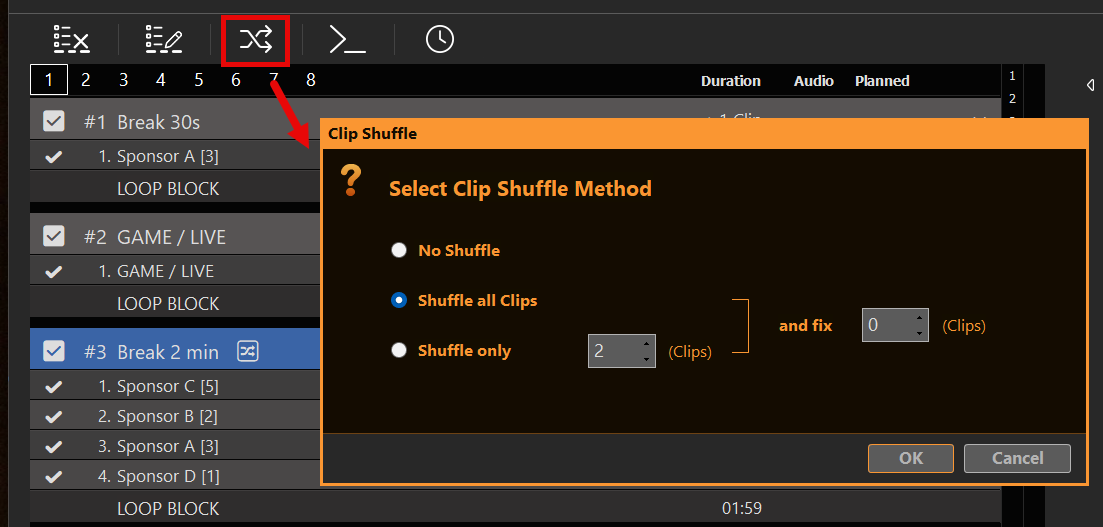1103x527 pixels.
Task: Switch to playlist tab 5
Action: [x=198, y=80]
